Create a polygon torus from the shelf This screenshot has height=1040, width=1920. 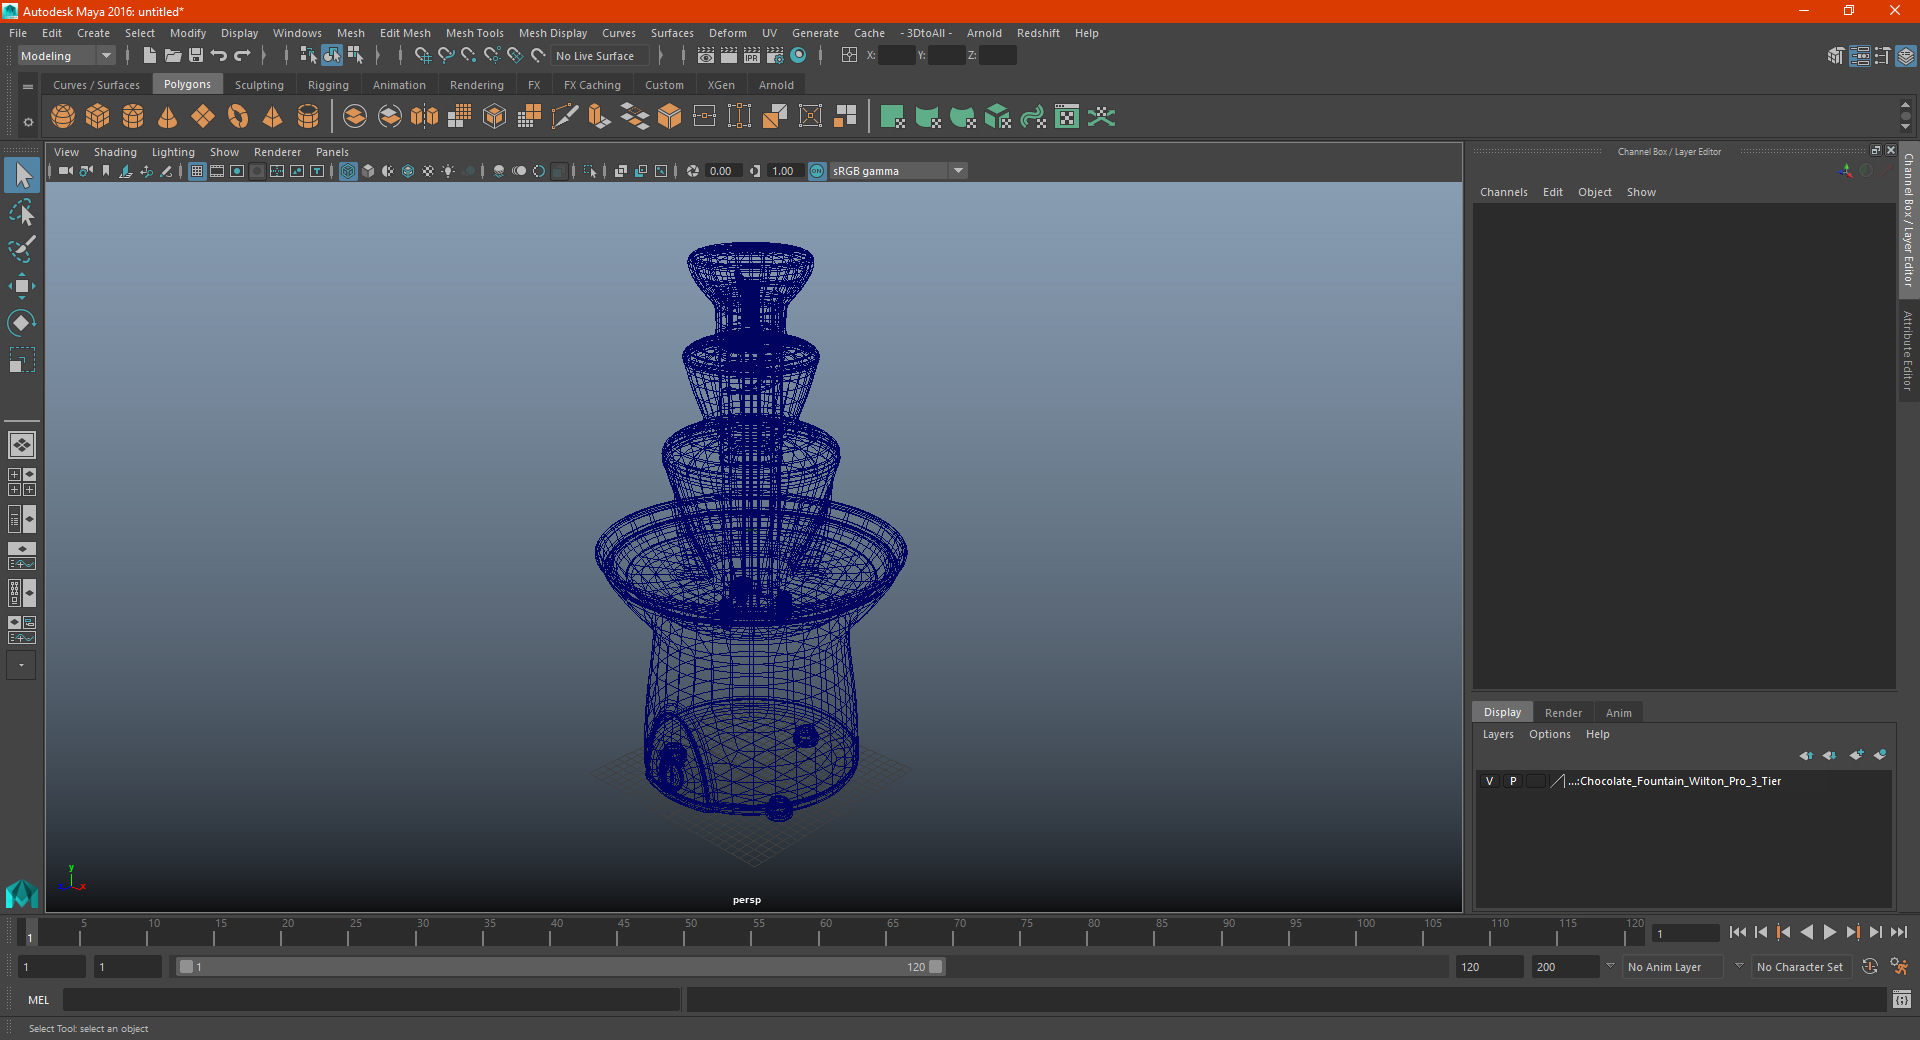point(238,117)
